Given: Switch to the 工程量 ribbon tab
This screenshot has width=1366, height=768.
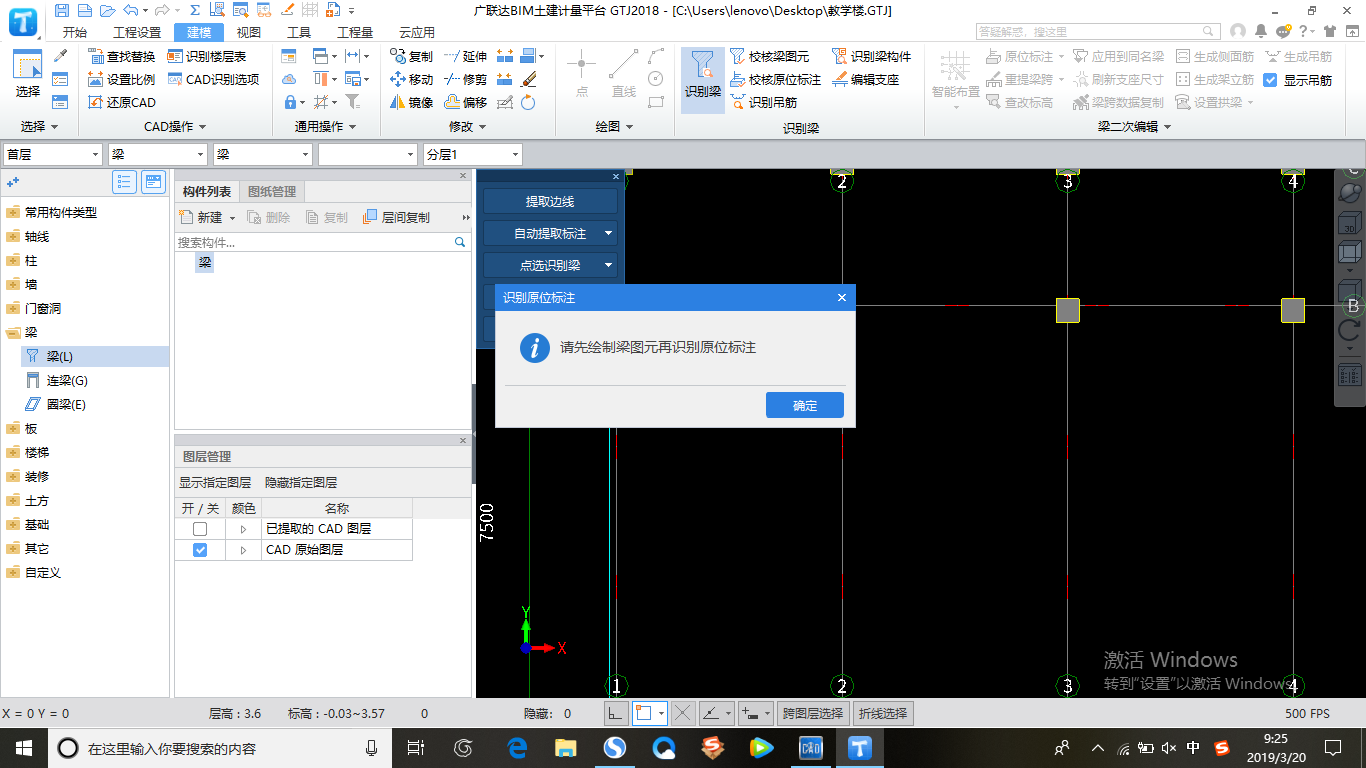Looking at the screenshot, I should click(x=355, y=32).
